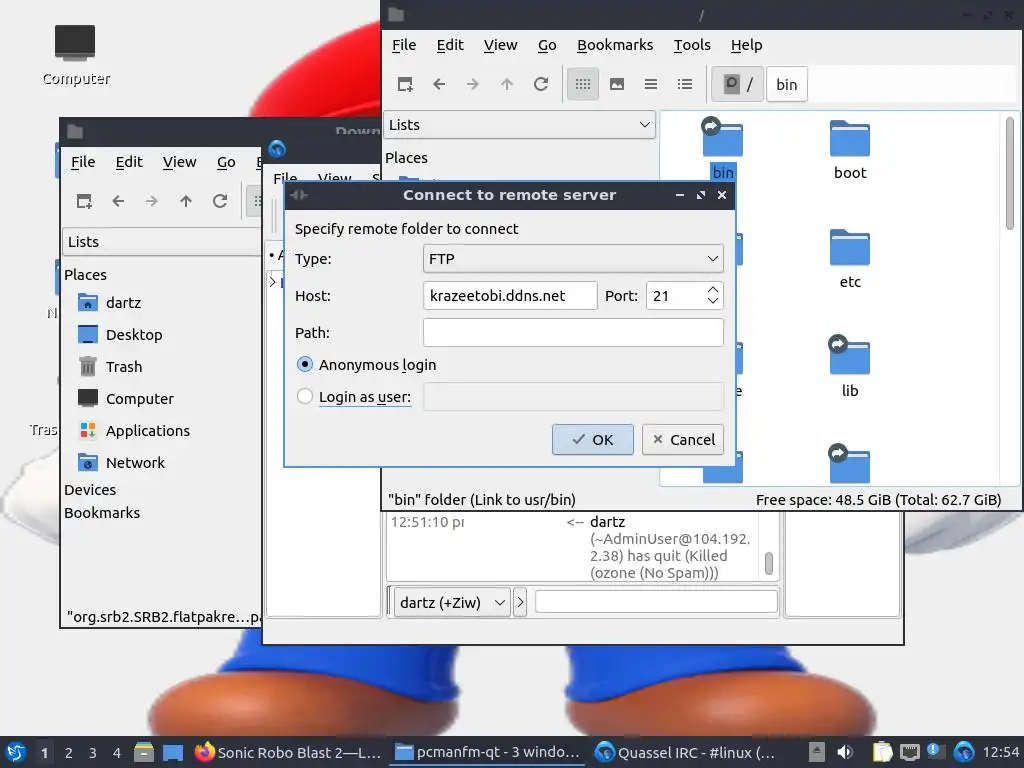Click New Tab icon in root folder window

pos(405,84)
